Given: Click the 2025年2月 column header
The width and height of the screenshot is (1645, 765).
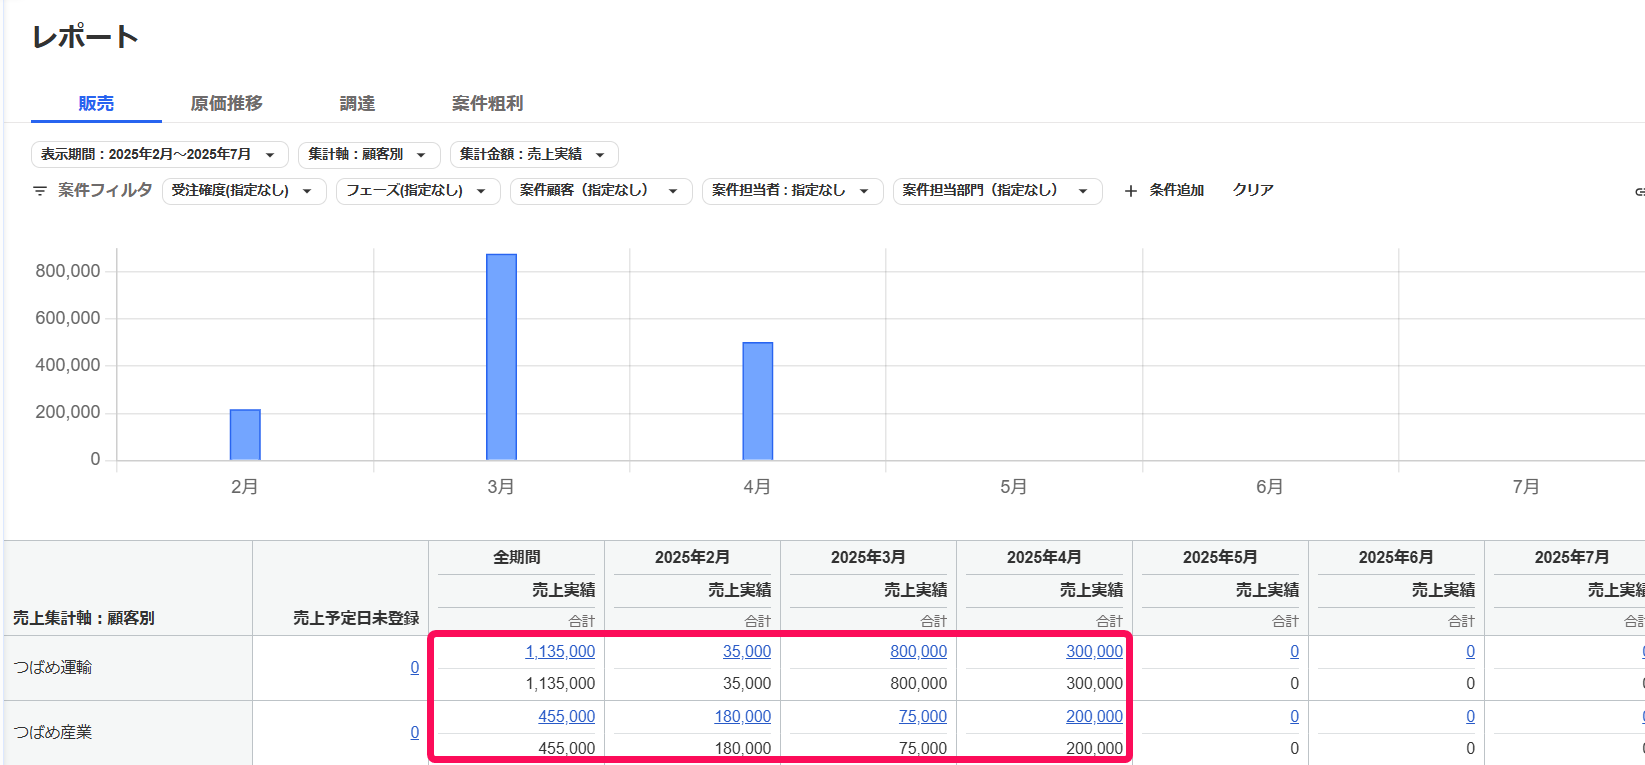Looking at the screenshot, I should pyautogui.click(x=692, y=557).
